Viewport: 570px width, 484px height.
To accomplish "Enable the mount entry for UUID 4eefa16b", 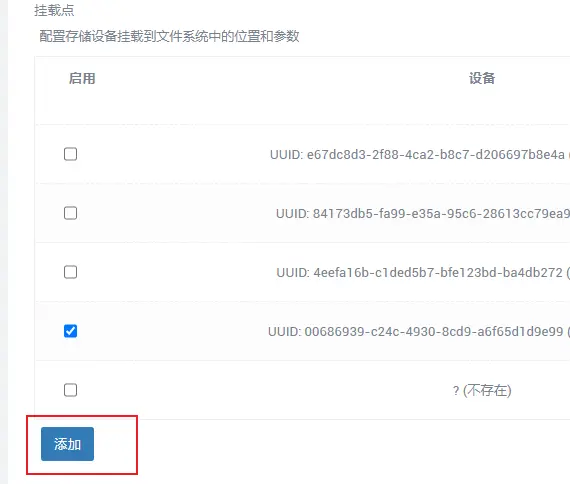I will pos(70,272).
